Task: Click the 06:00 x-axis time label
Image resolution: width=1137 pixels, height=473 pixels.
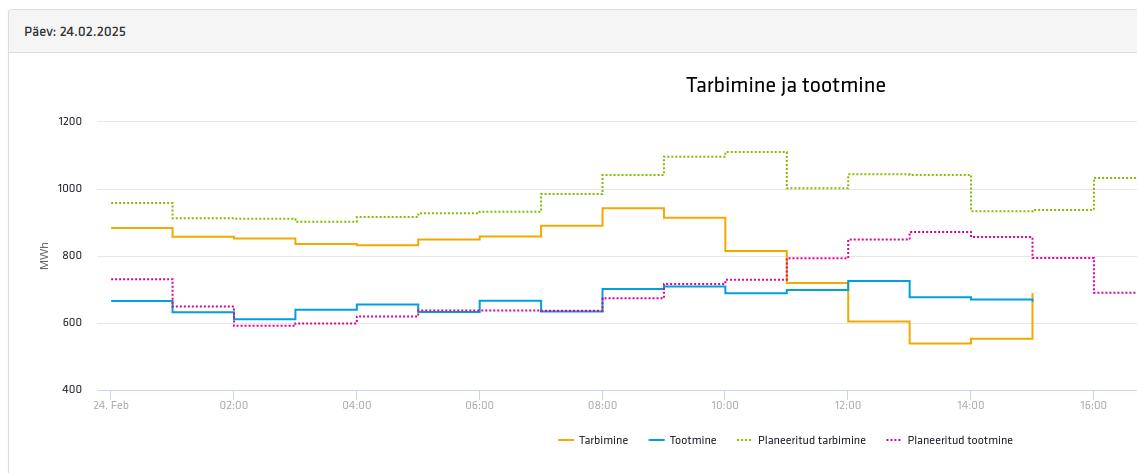Action: [x=479, y=405]
